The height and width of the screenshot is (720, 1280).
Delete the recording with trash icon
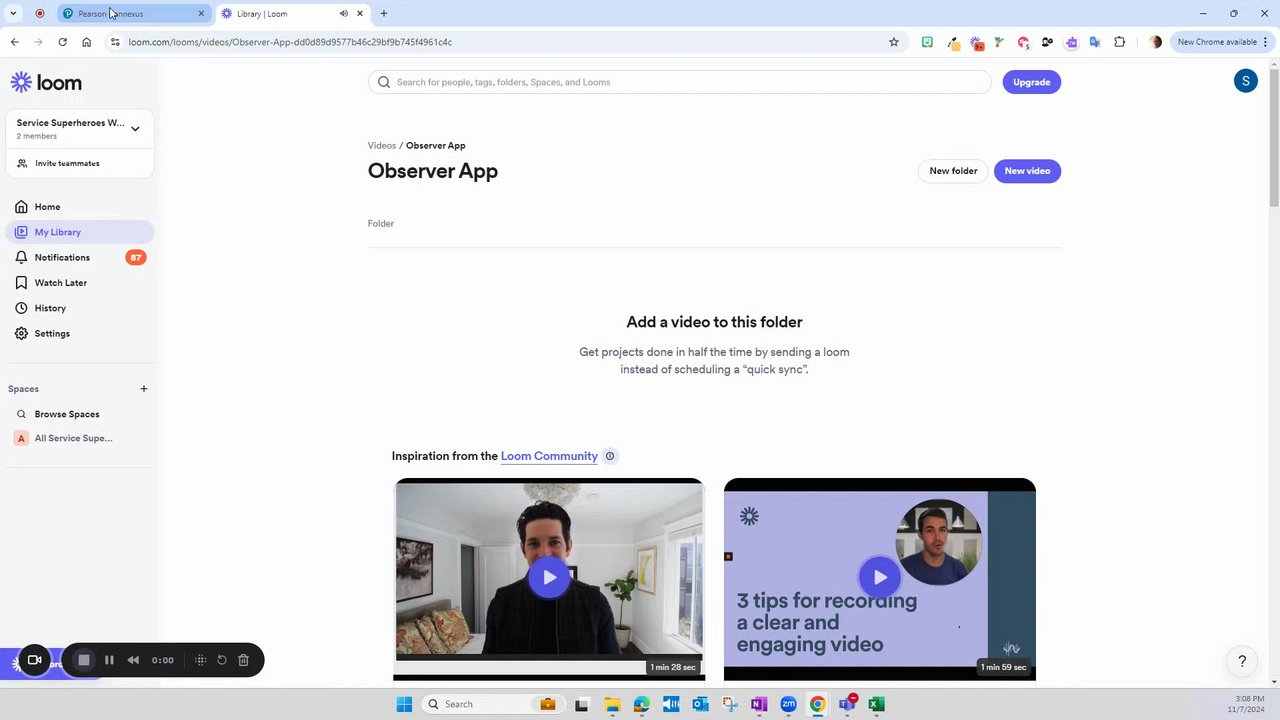pyautogui.click(x=243, y=660)
